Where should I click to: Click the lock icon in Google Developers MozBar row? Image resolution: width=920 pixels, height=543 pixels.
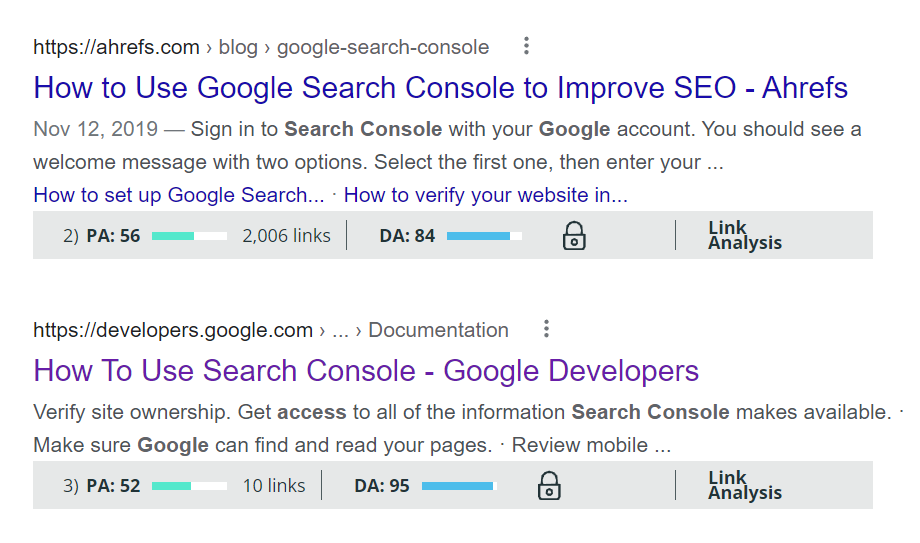(549, 486)
